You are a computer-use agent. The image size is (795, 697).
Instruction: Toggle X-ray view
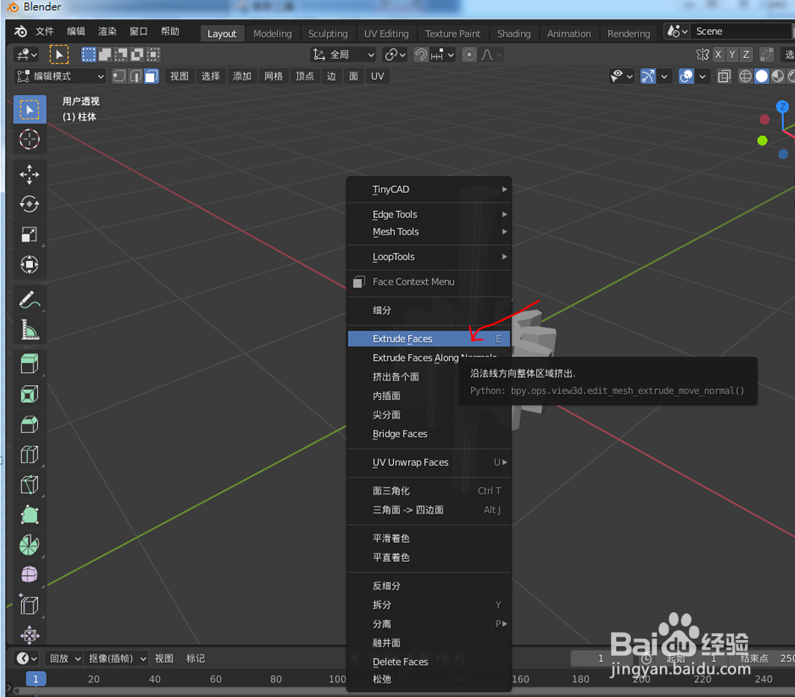[x=724, y=76]
